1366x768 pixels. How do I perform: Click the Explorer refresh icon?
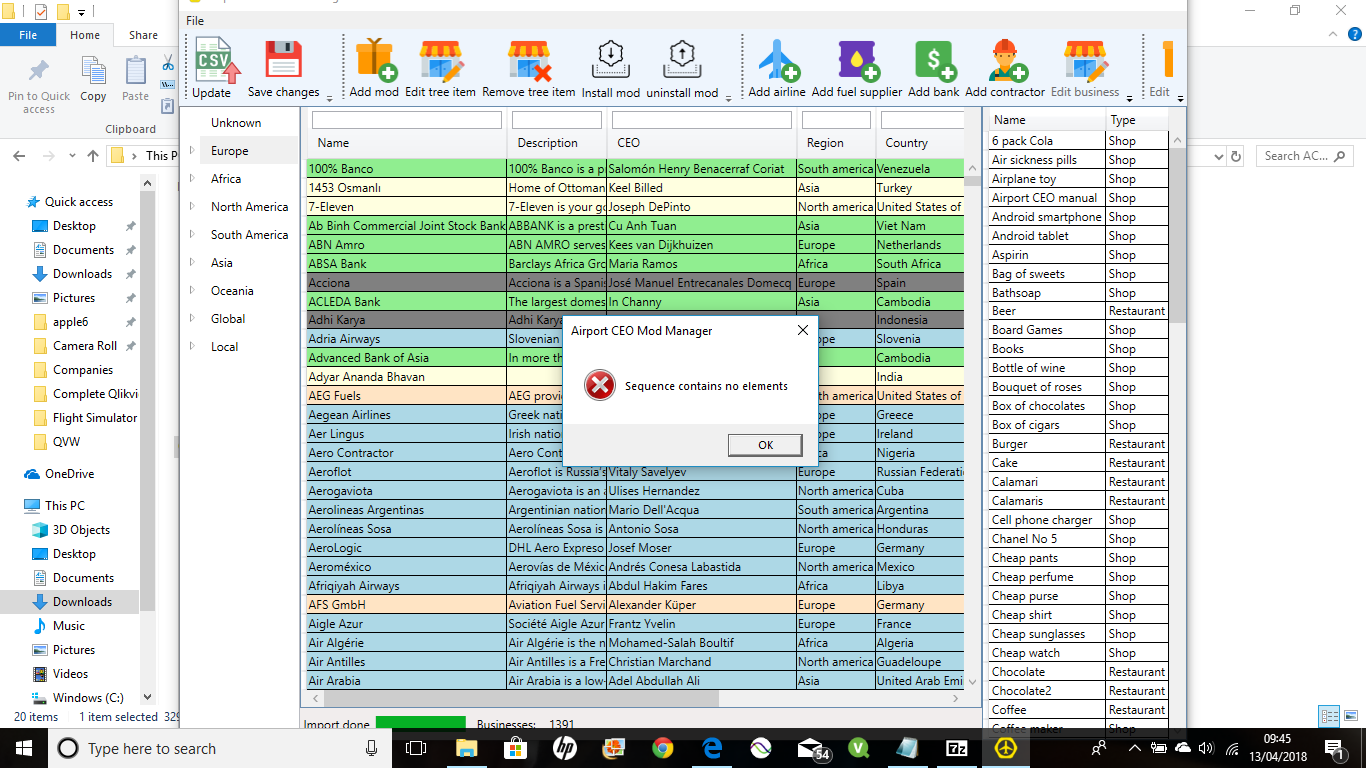[x=1236, y=156]
